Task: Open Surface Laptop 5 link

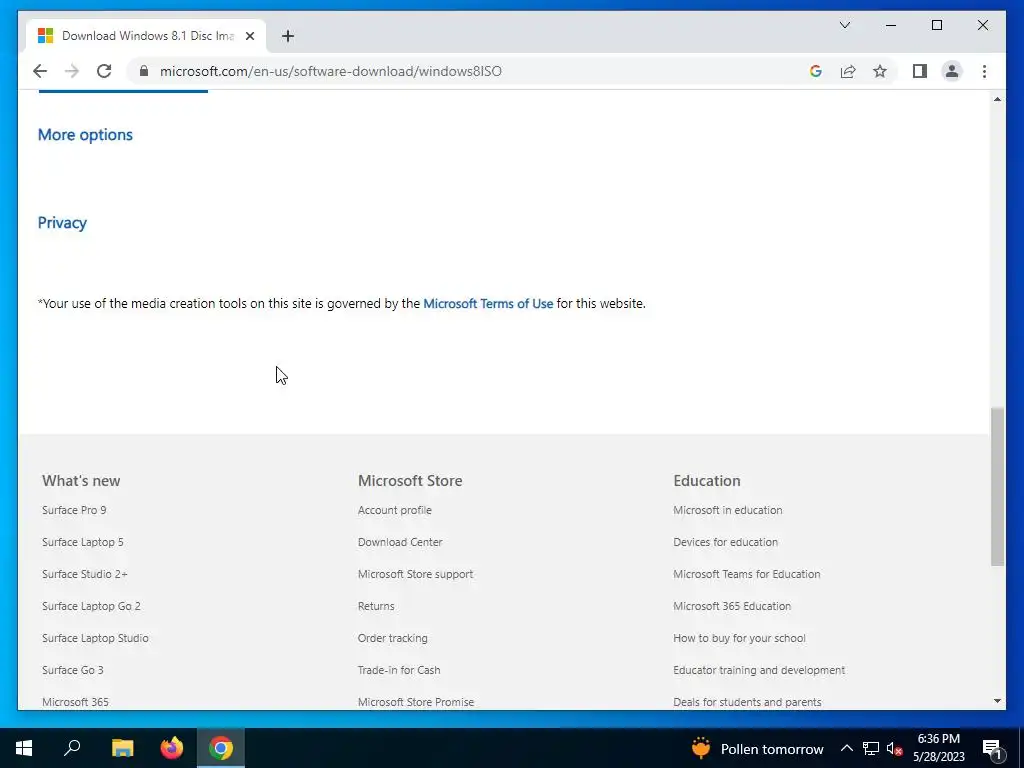Action: click(82, 542)
